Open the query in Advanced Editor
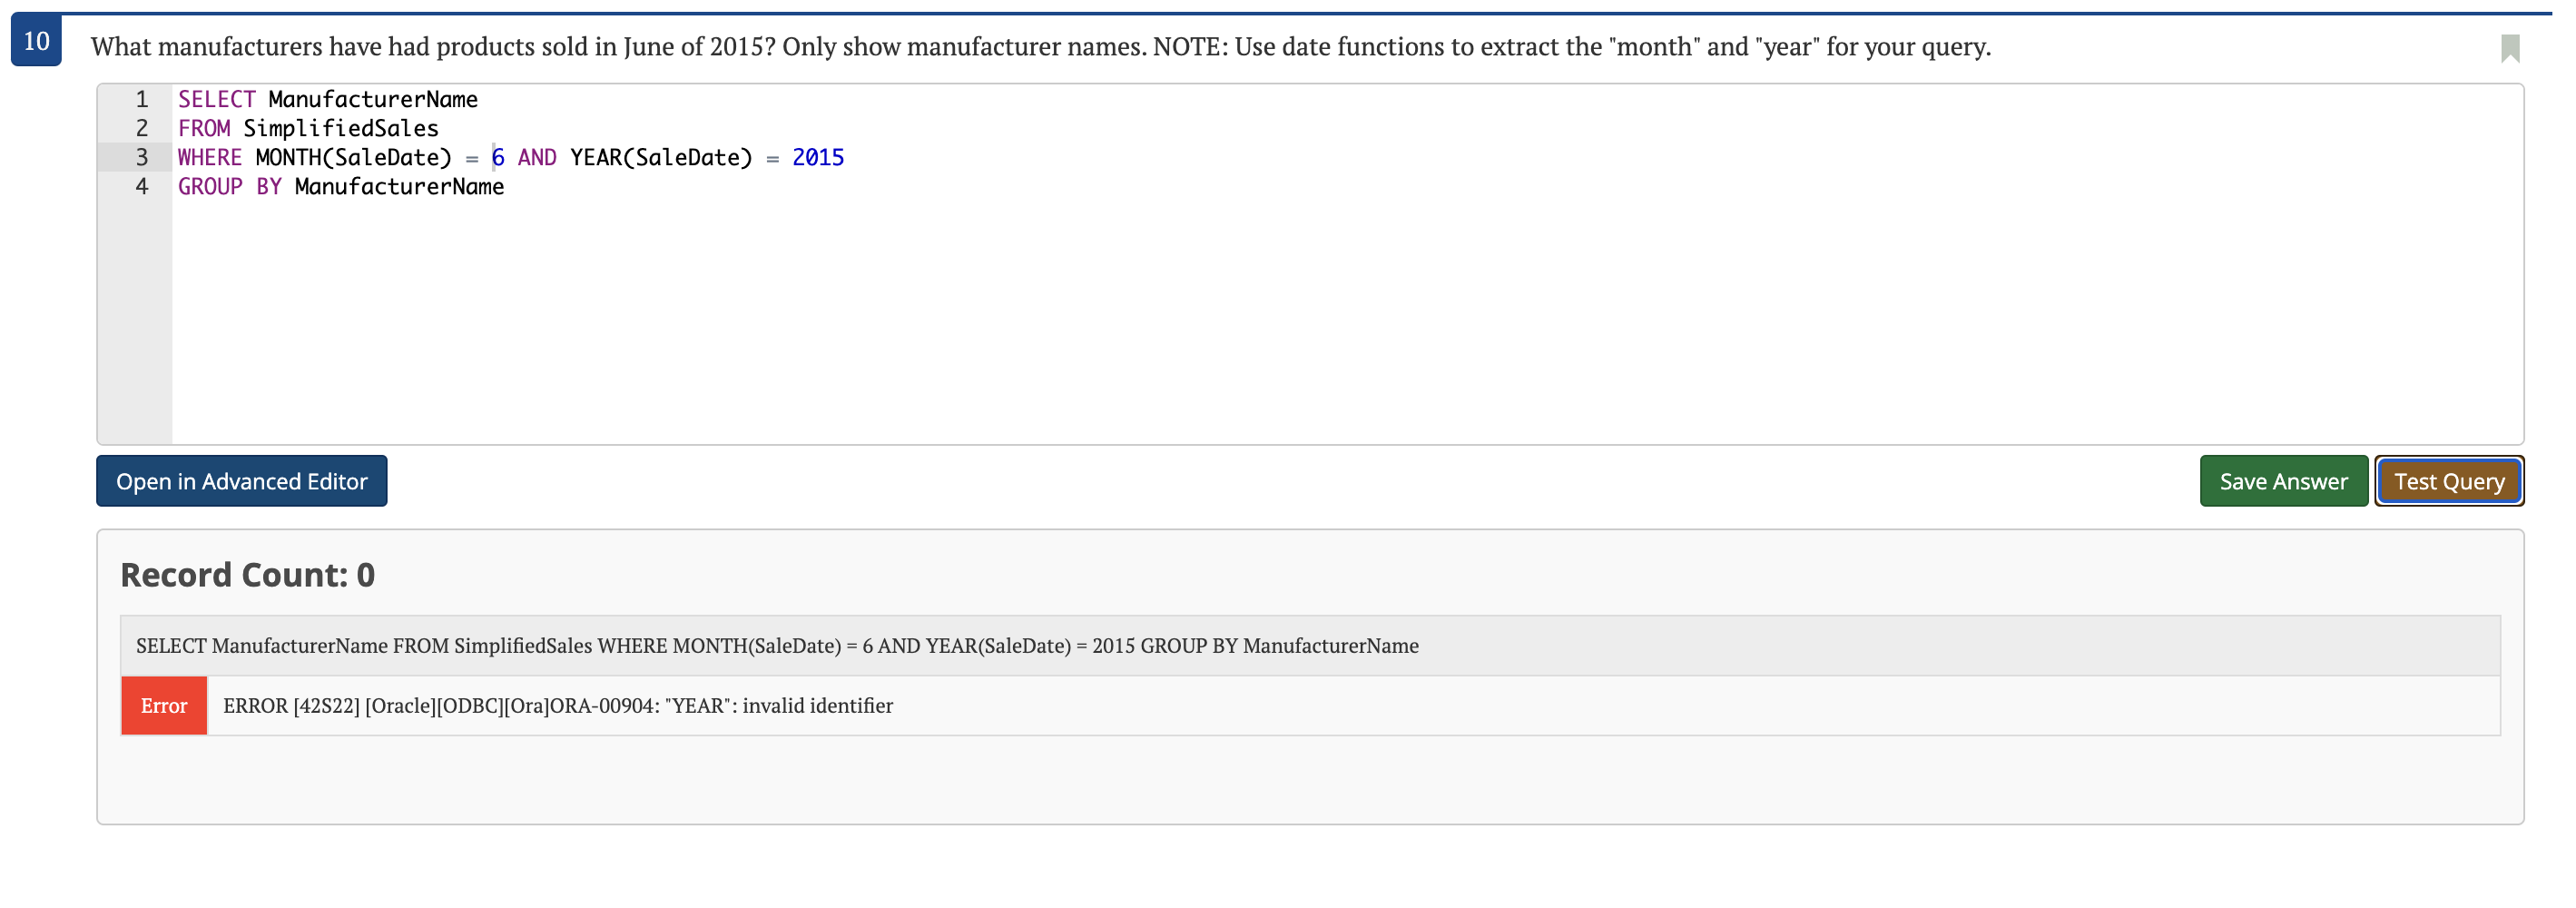The image size is (2576, 908). [x=241, y=481]
